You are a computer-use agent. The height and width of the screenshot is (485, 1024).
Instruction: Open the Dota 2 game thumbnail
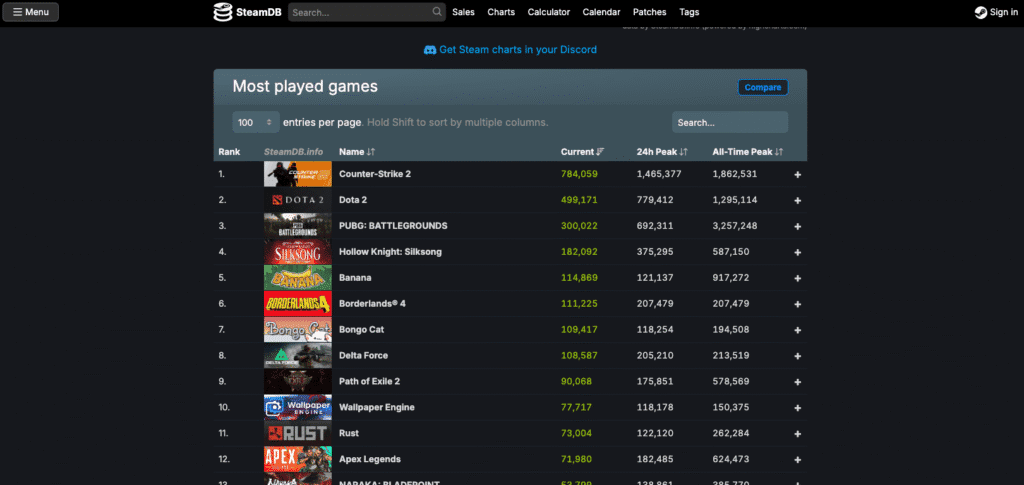point(298,200)
